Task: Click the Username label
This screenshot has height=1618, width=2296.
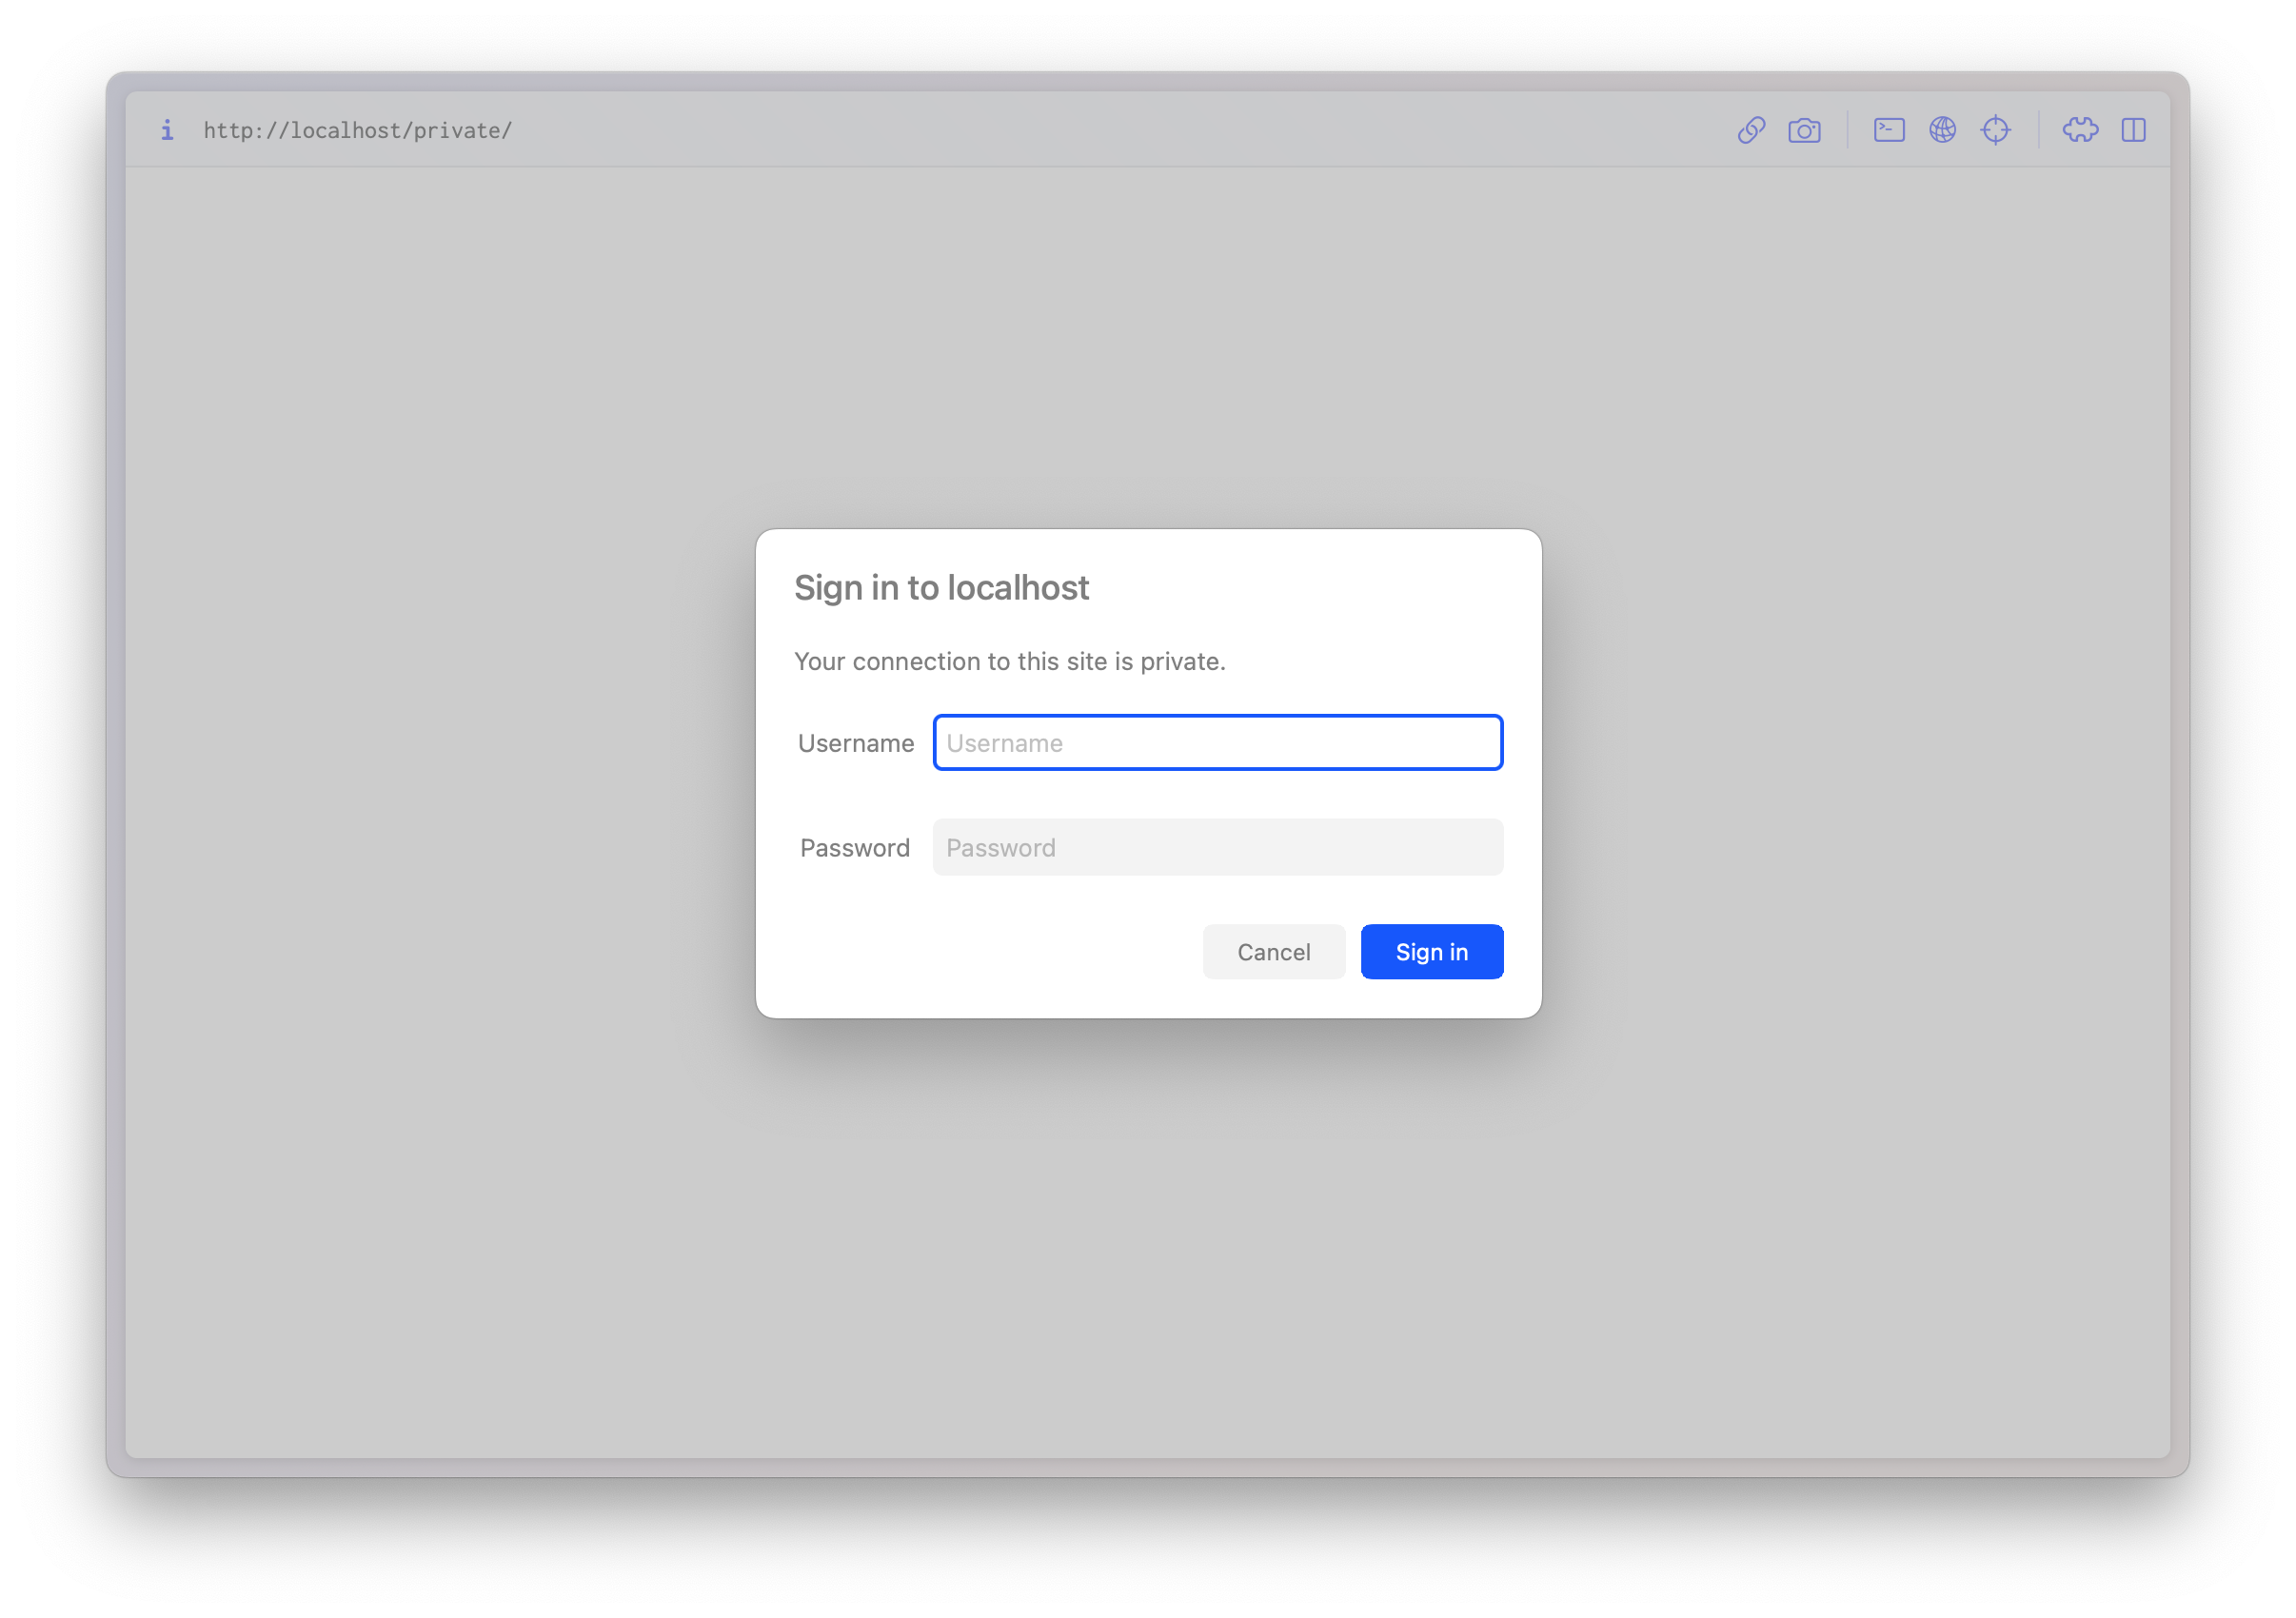Action: pyautogui.click(x=856, y=743)
